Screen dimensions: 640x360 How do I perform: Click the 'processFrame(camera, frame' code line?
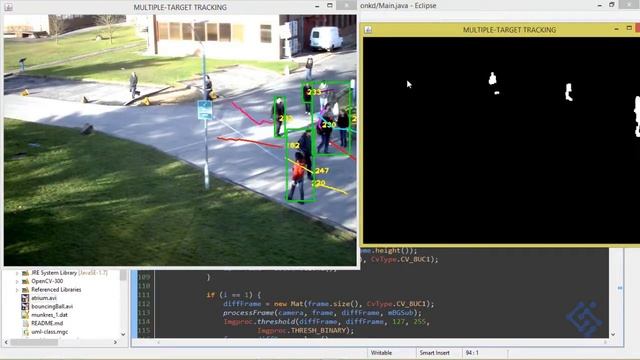click(322, 313)
